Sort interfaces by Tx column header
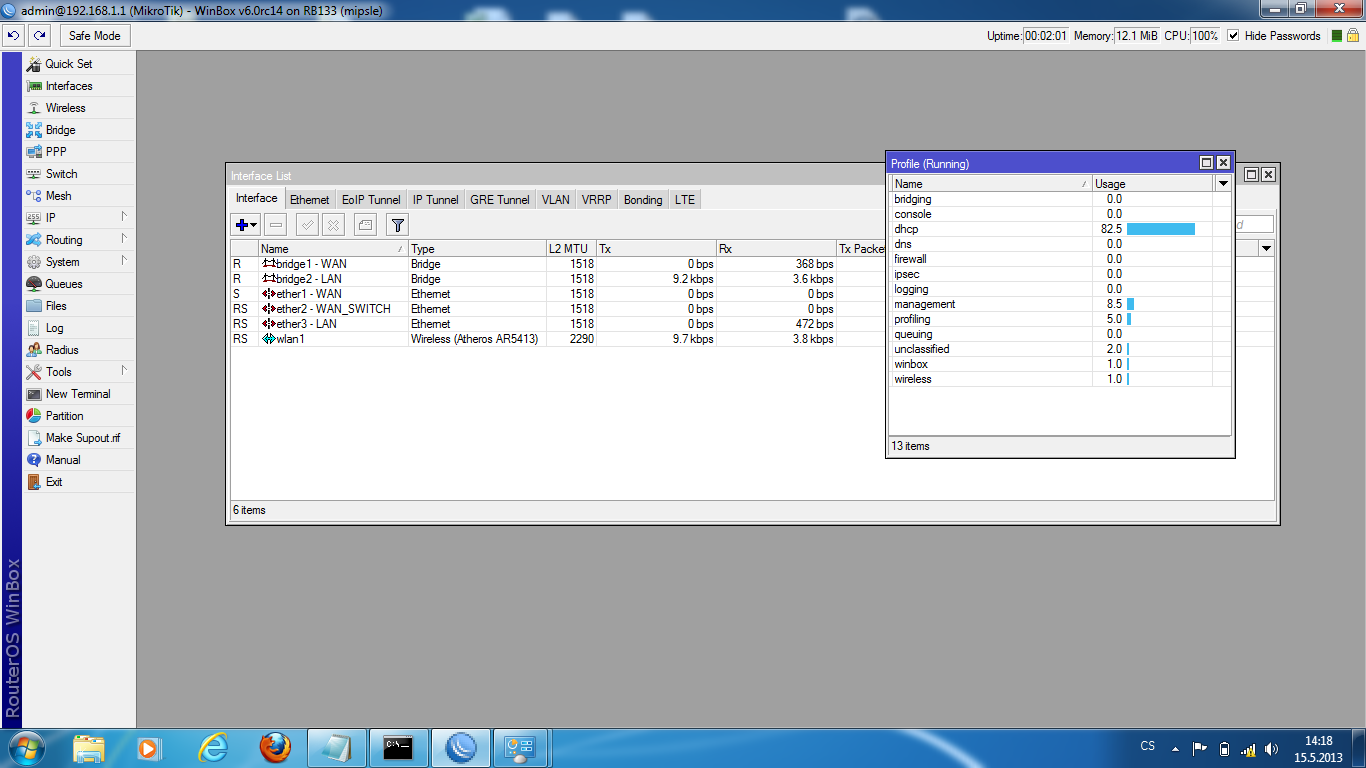Screen dimensions: 1366x768 [656, 249]
